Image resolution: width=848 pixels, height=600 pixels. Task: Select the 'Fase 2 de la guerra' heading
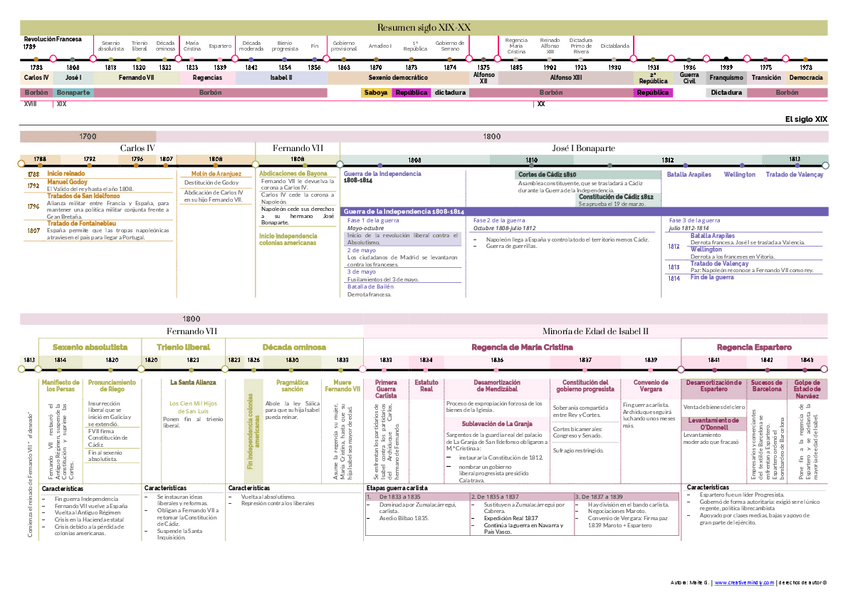tap(499, 220)
